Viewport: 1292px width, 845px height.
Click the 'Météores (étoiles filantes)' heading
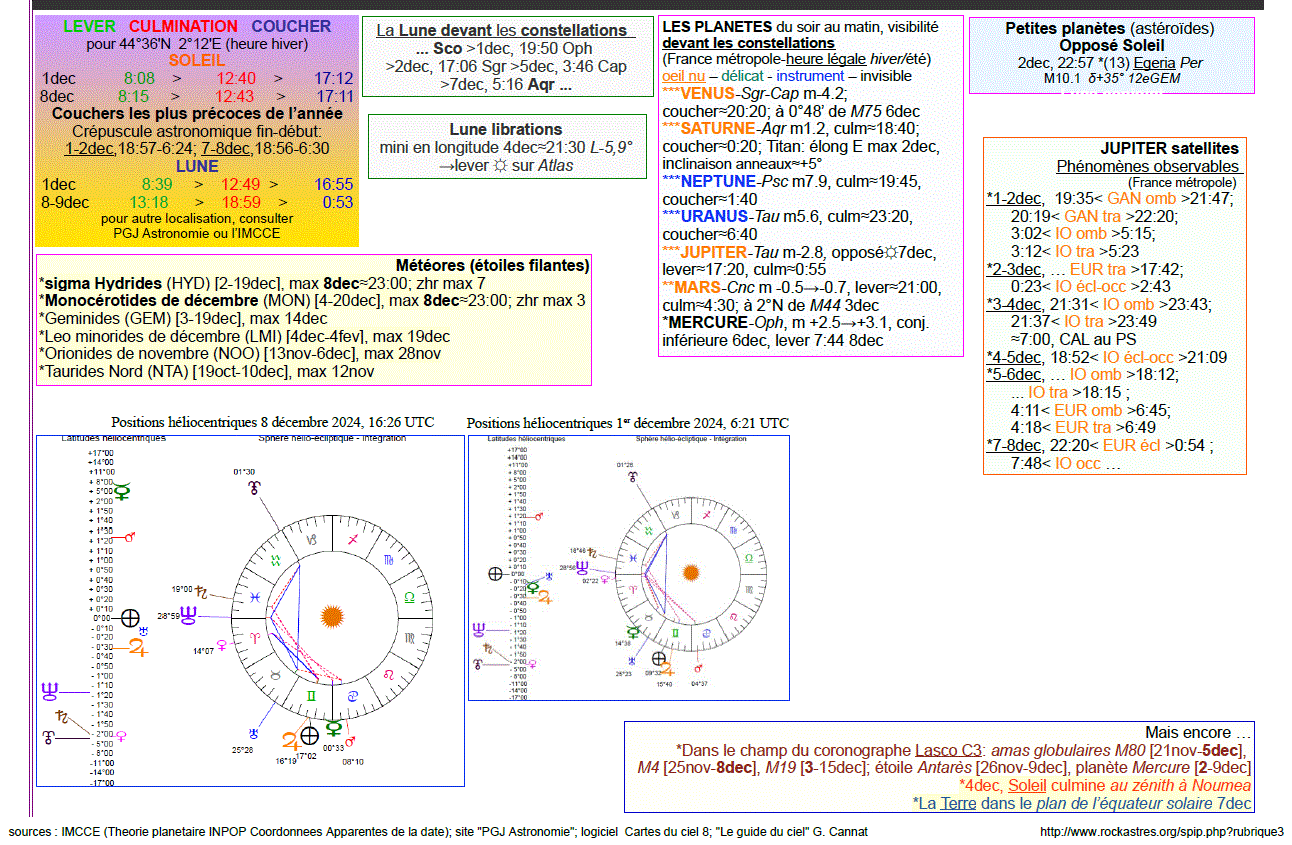(x=492, y=265)
